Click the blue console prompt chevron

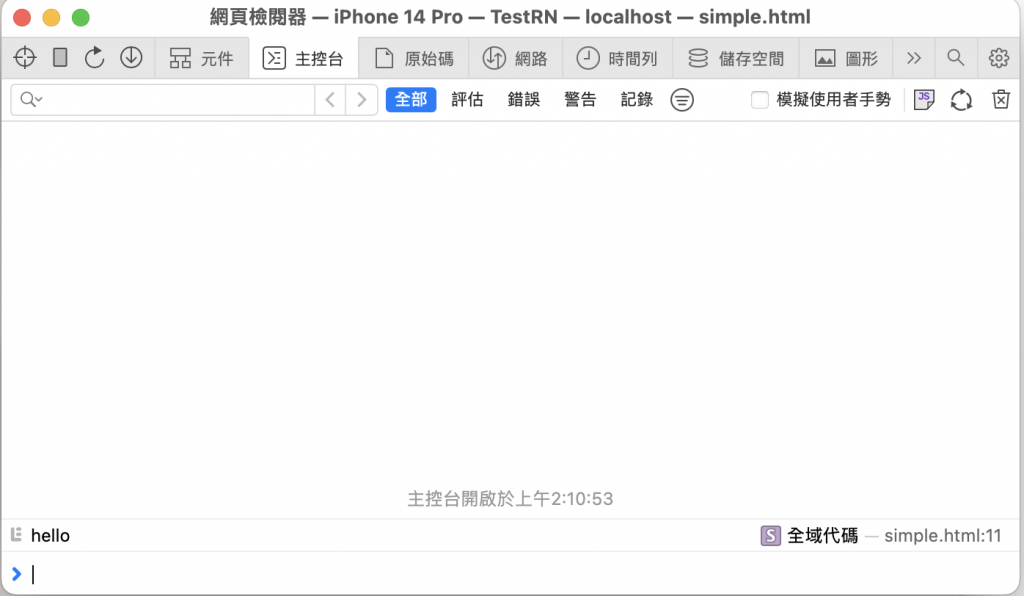(16, 574)
